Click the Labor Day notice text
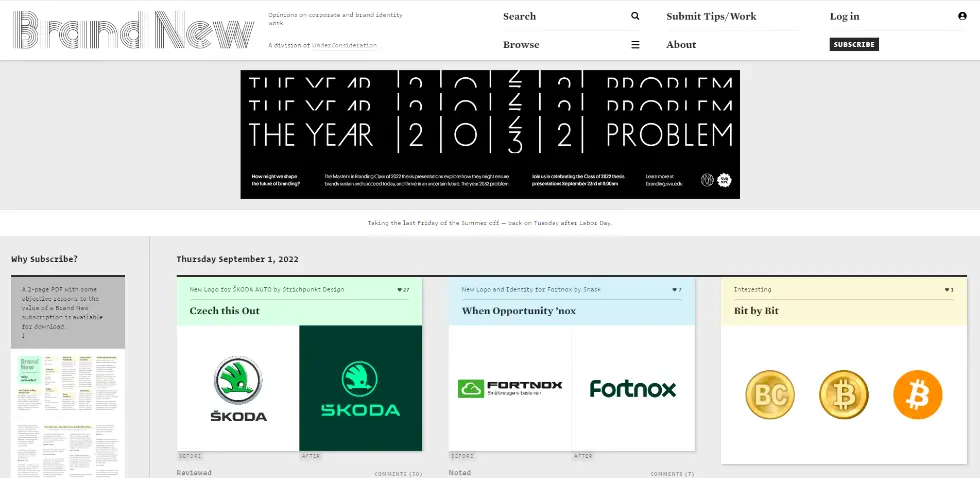 (x=490, y=222)
